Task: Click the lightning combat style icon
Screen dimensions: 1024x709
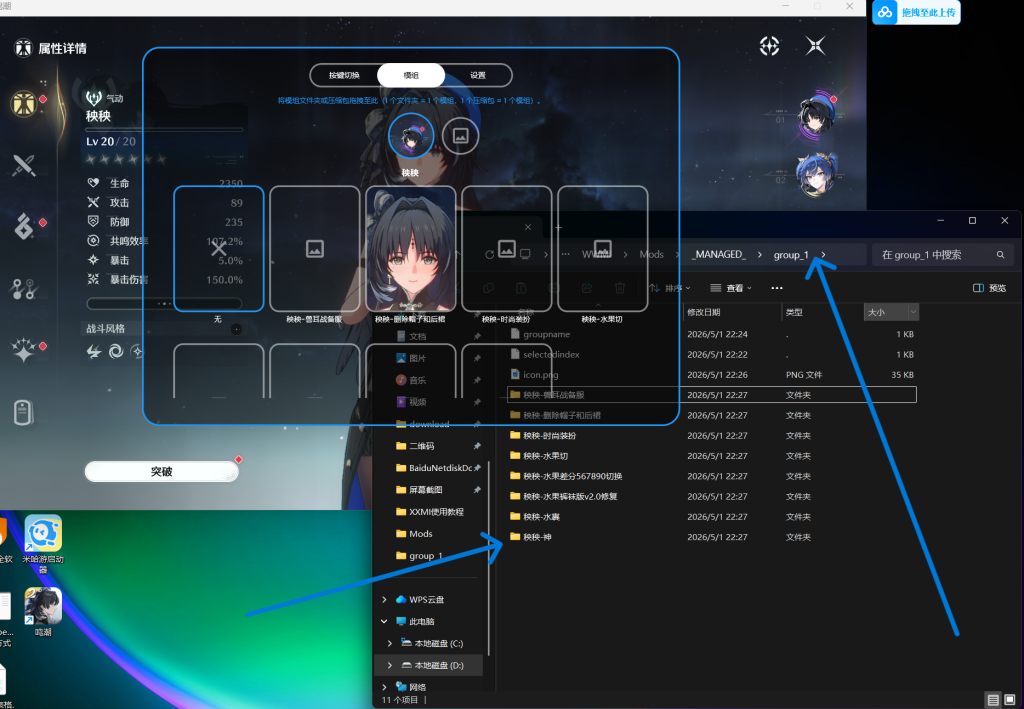Action: (95, 352)
